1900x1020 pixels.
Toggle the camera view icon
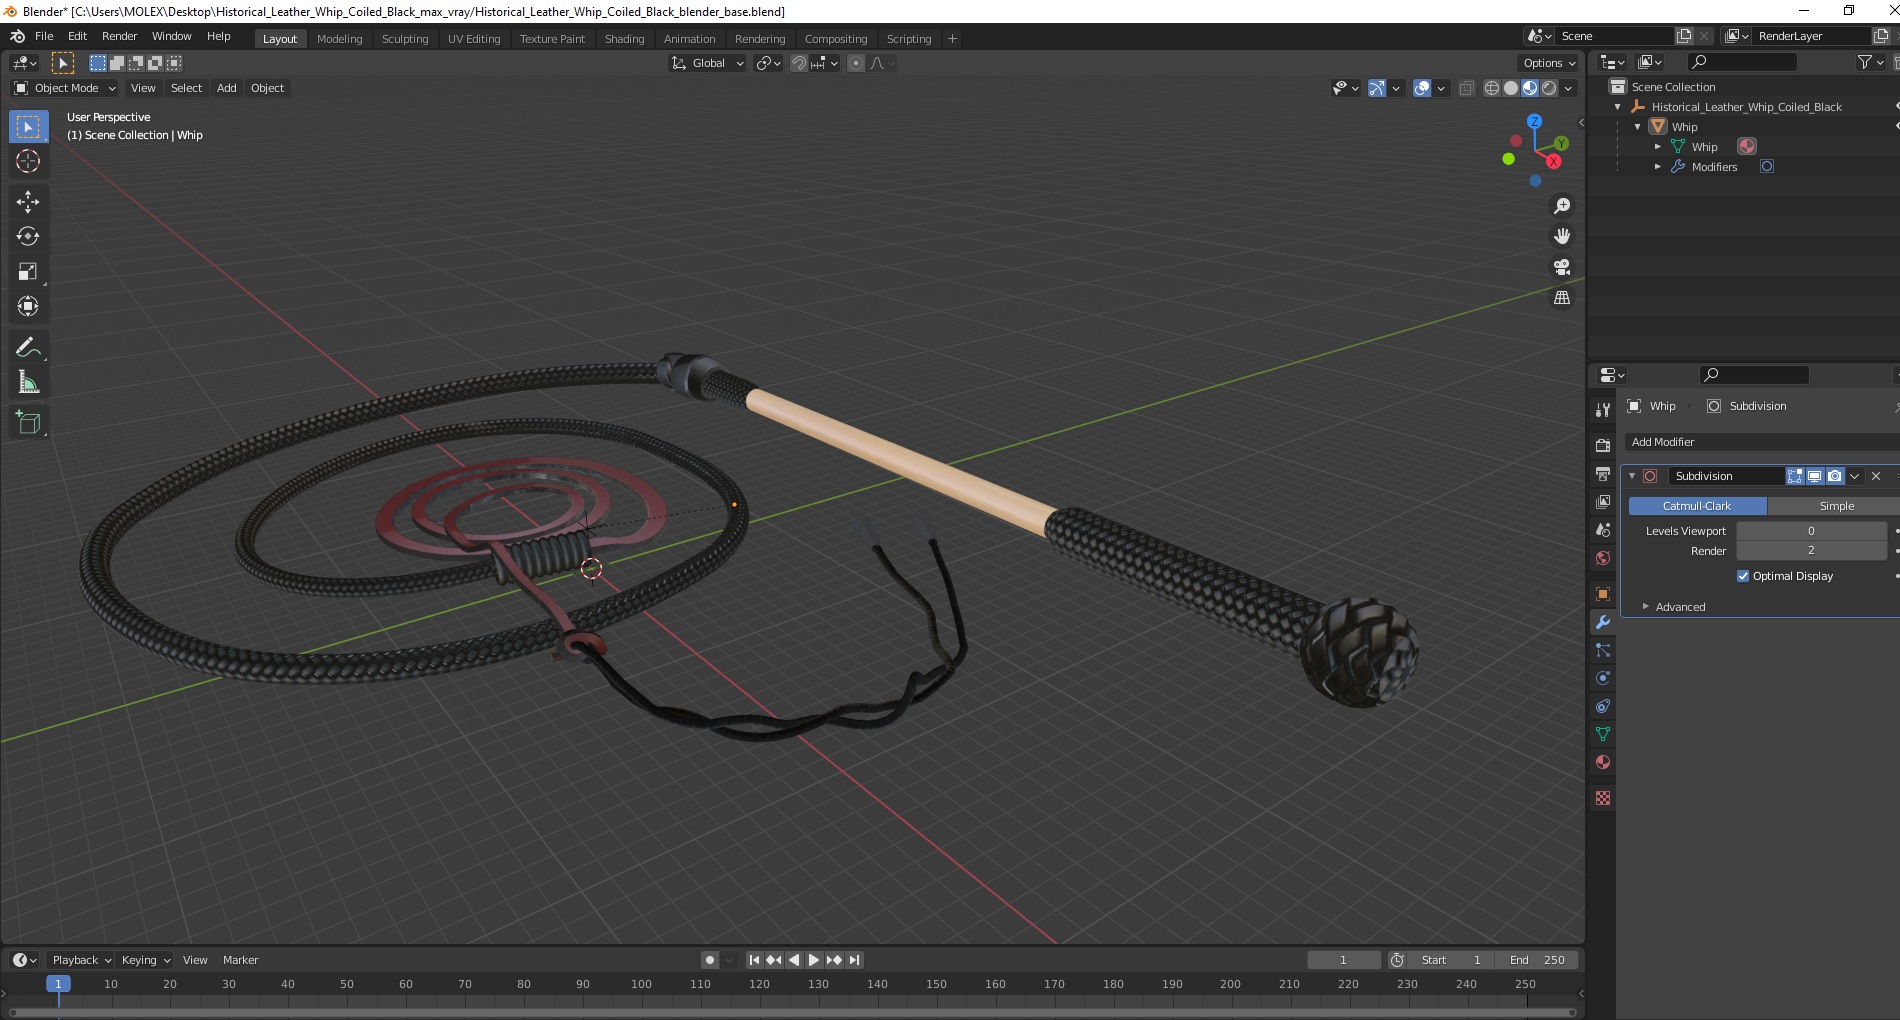1561,267
